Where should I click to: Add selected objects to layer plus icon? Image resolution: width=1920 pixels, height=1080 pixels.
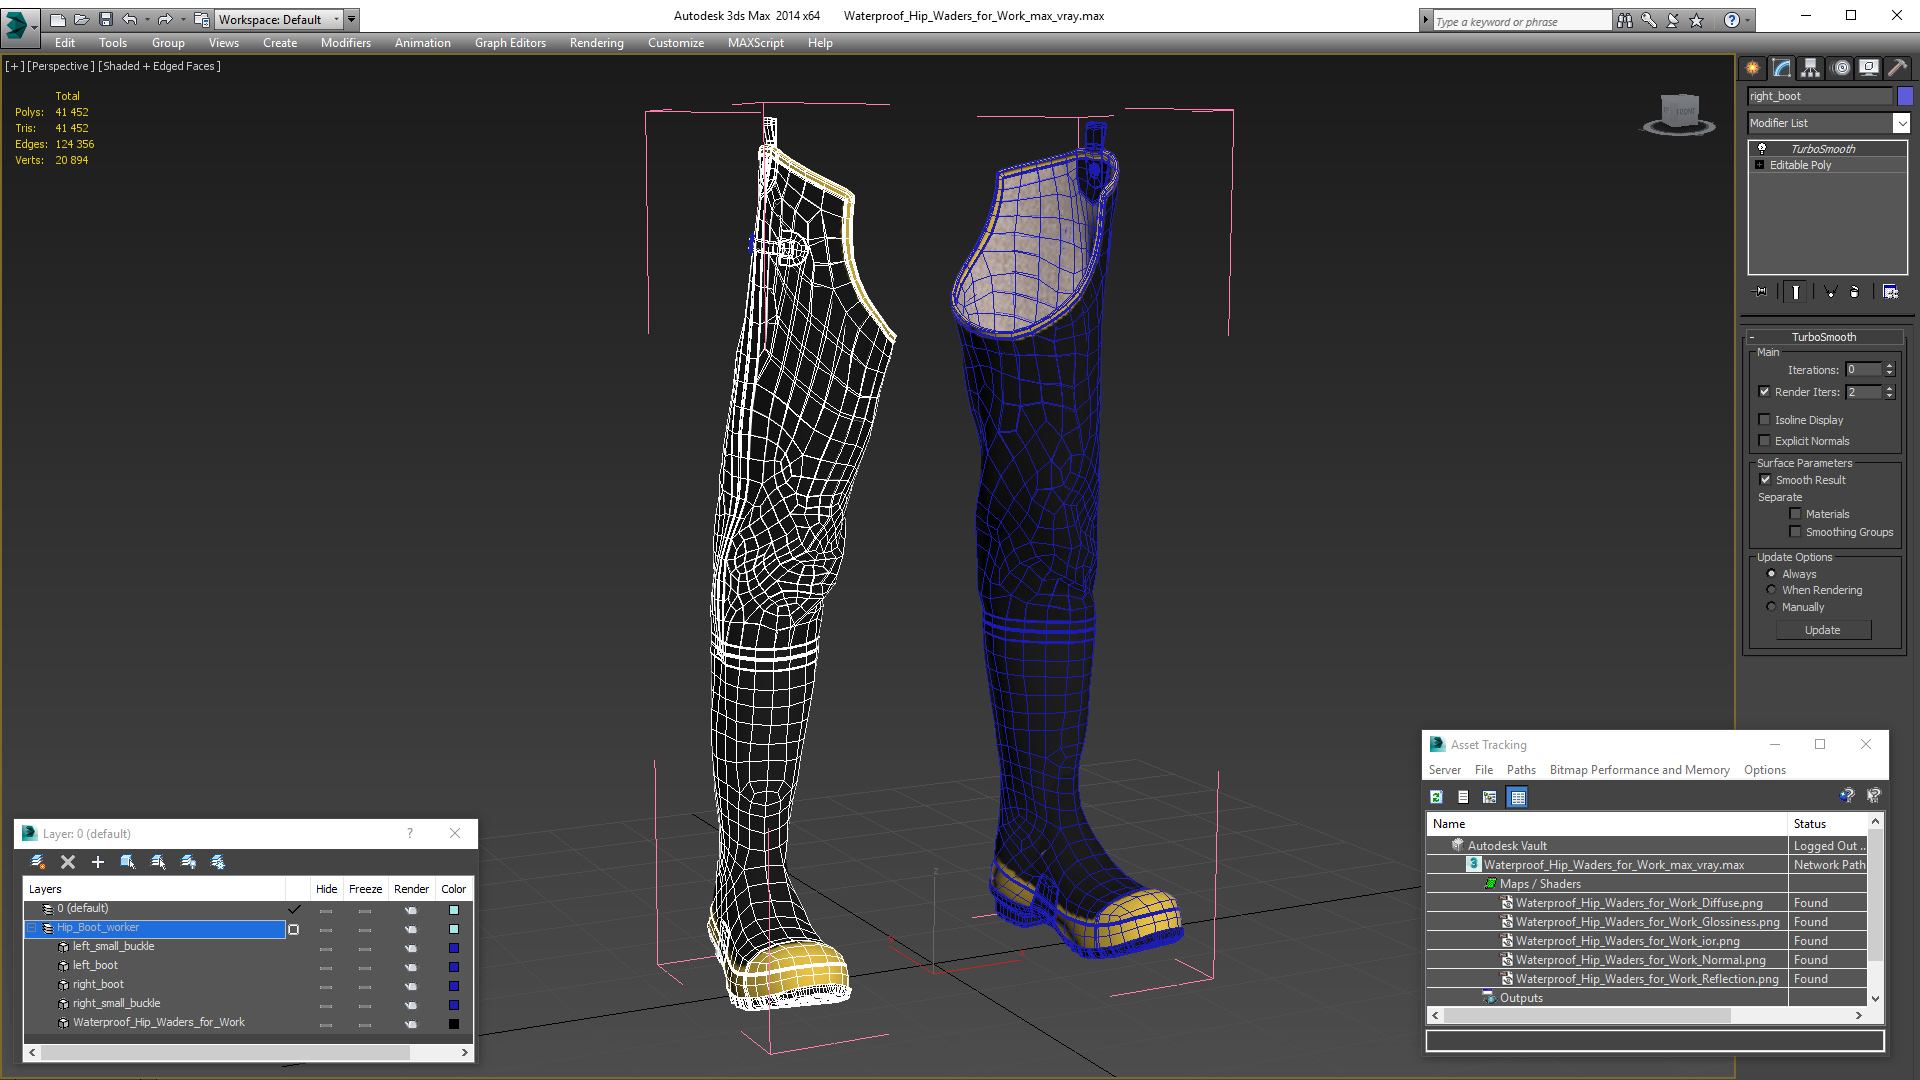(x=98, y=862)
